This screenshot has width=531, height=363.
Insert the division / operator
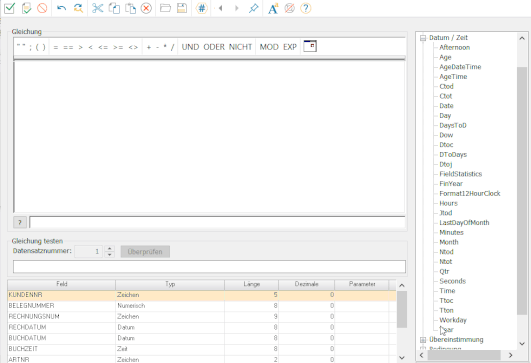[172, 47]
